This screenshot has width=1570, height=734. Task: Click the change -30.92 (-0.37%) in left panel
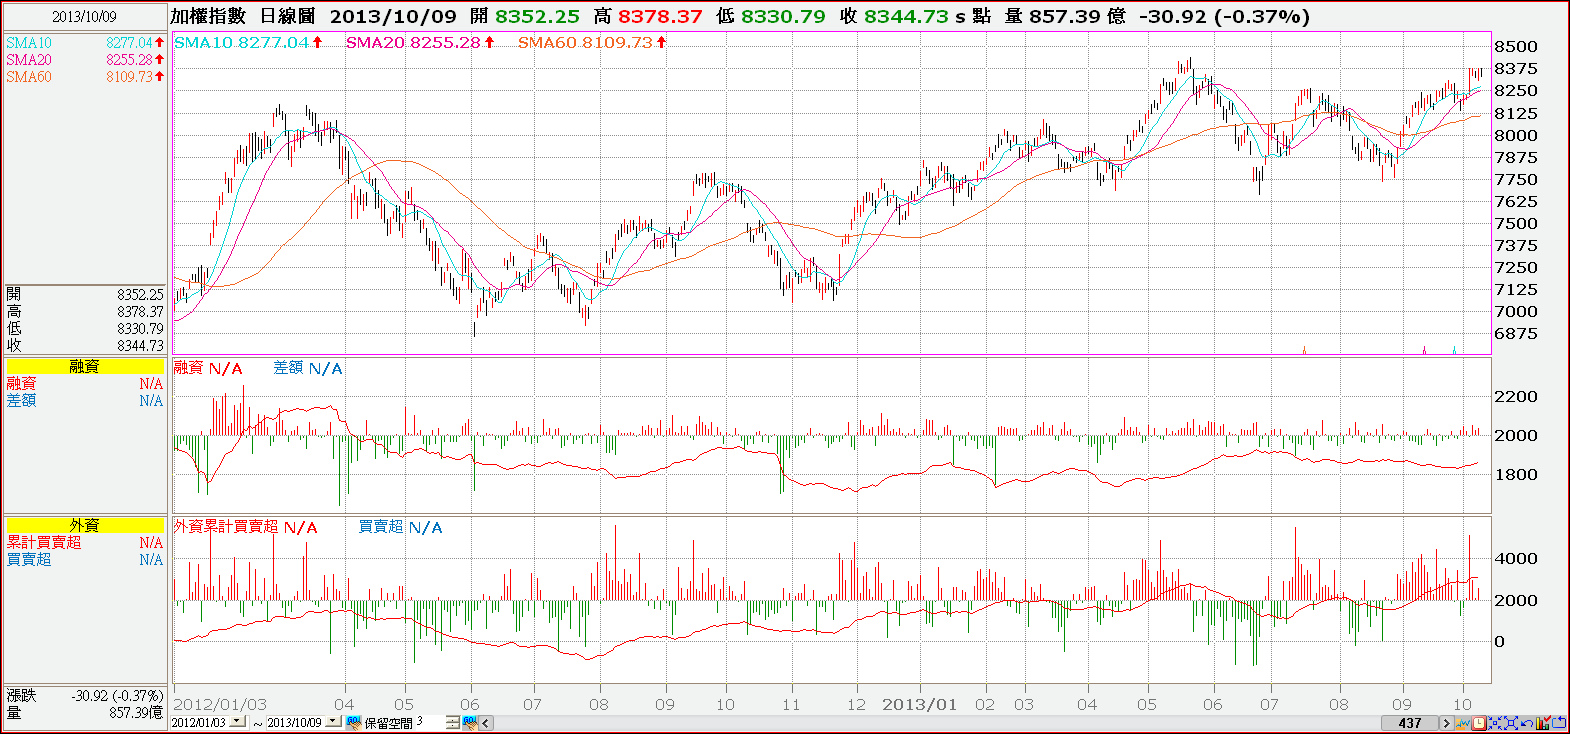tap(117, 696)
